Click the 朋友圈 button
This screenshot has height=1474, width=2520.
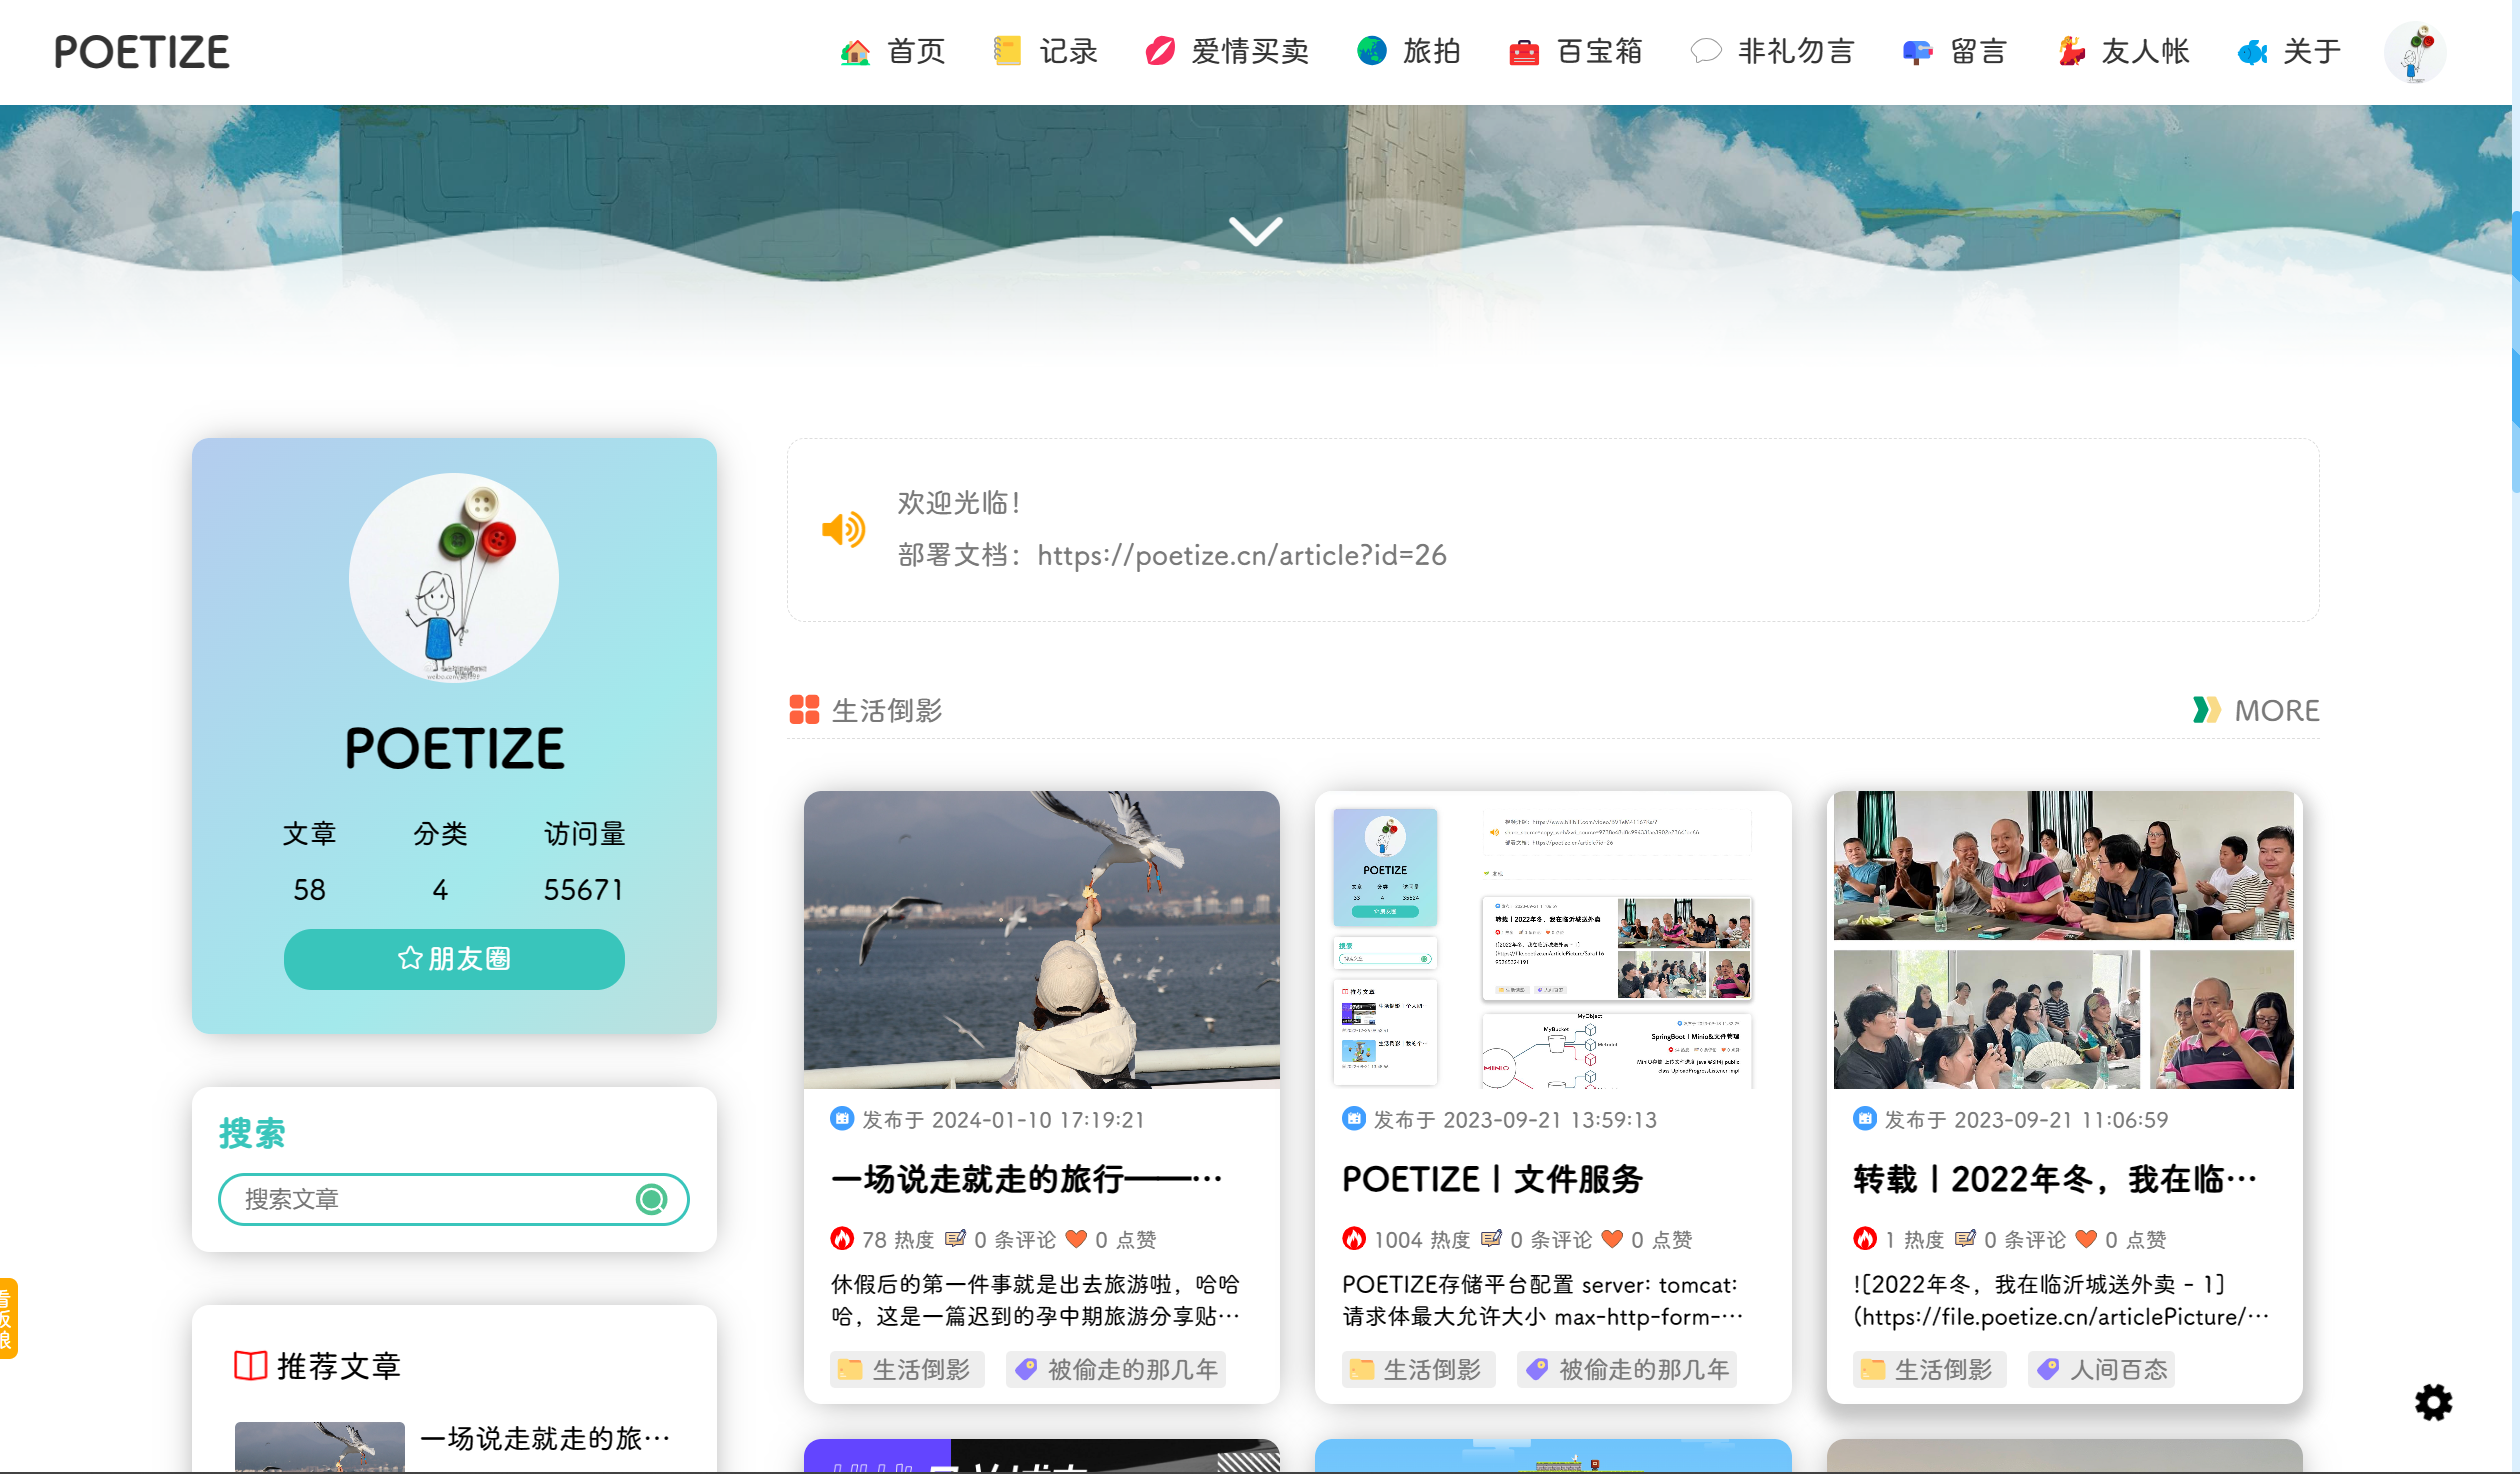click(453, 958)
